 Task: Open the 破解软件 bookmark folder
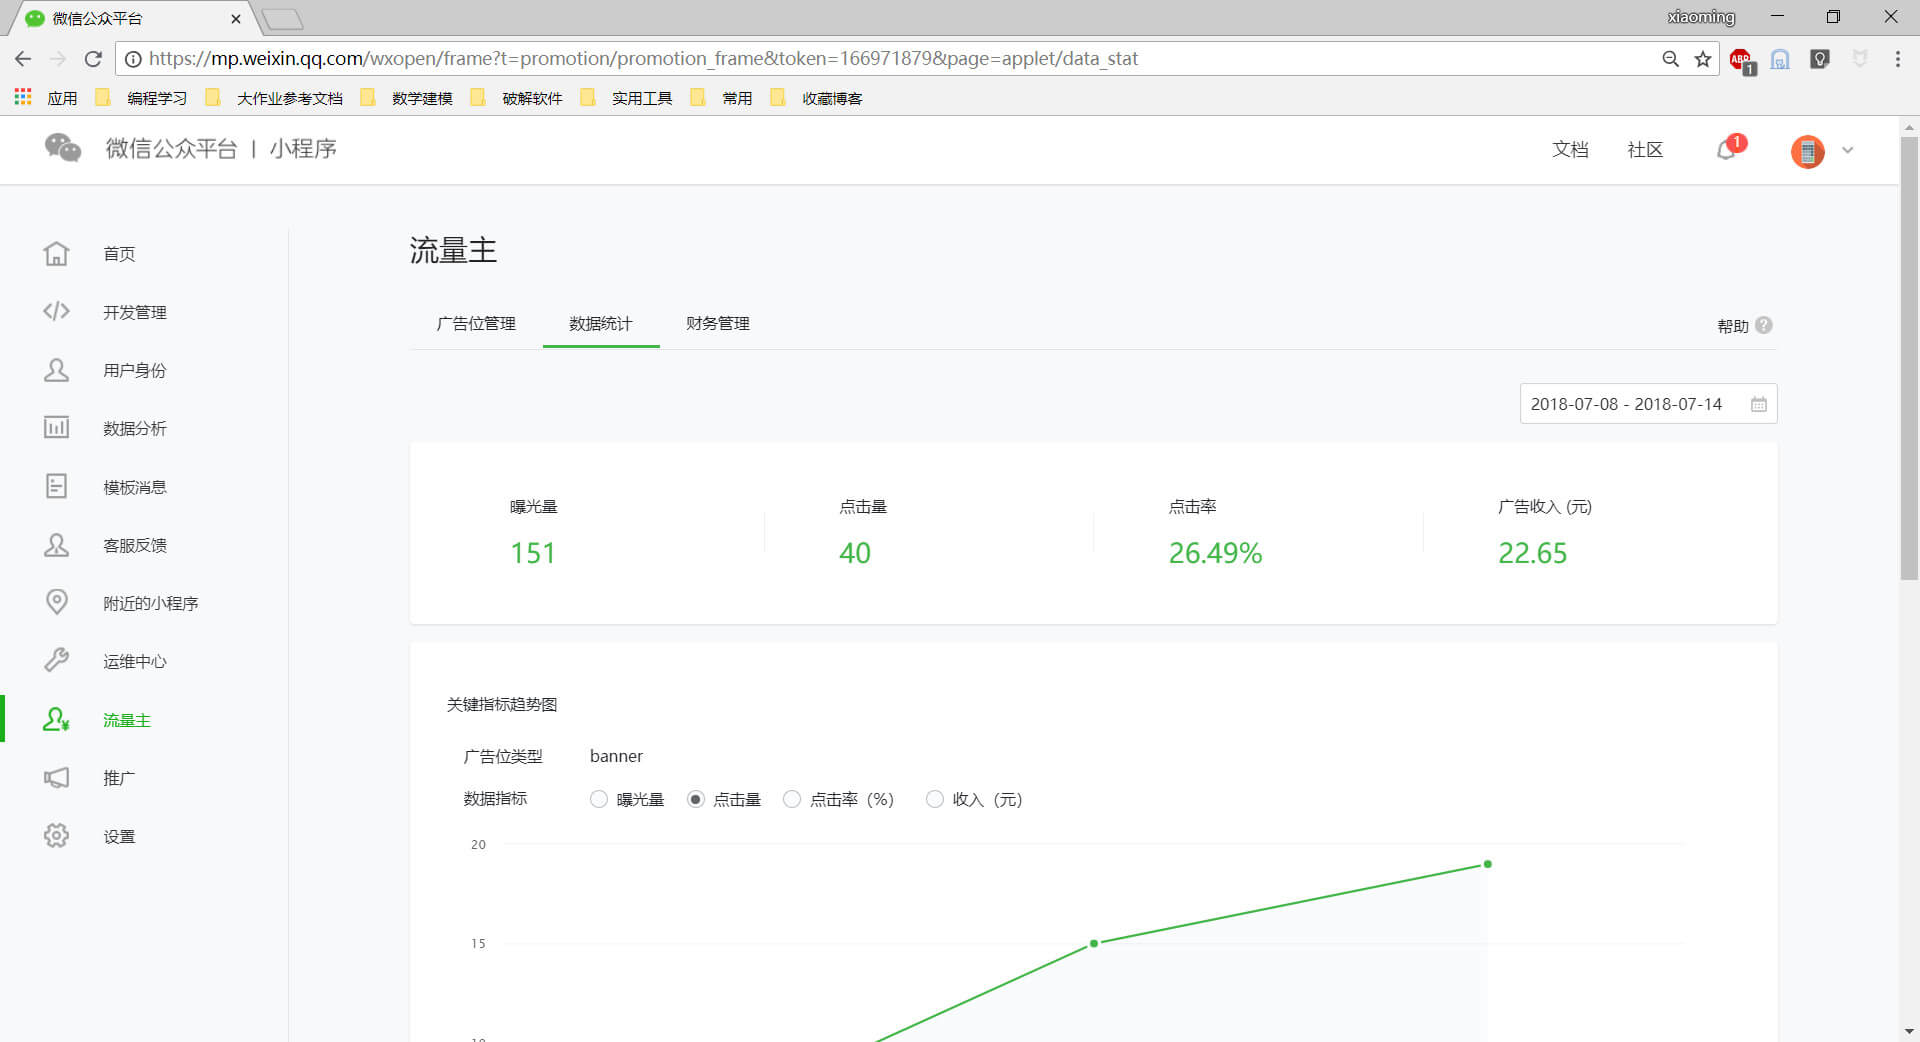click(x=517, y=98)
